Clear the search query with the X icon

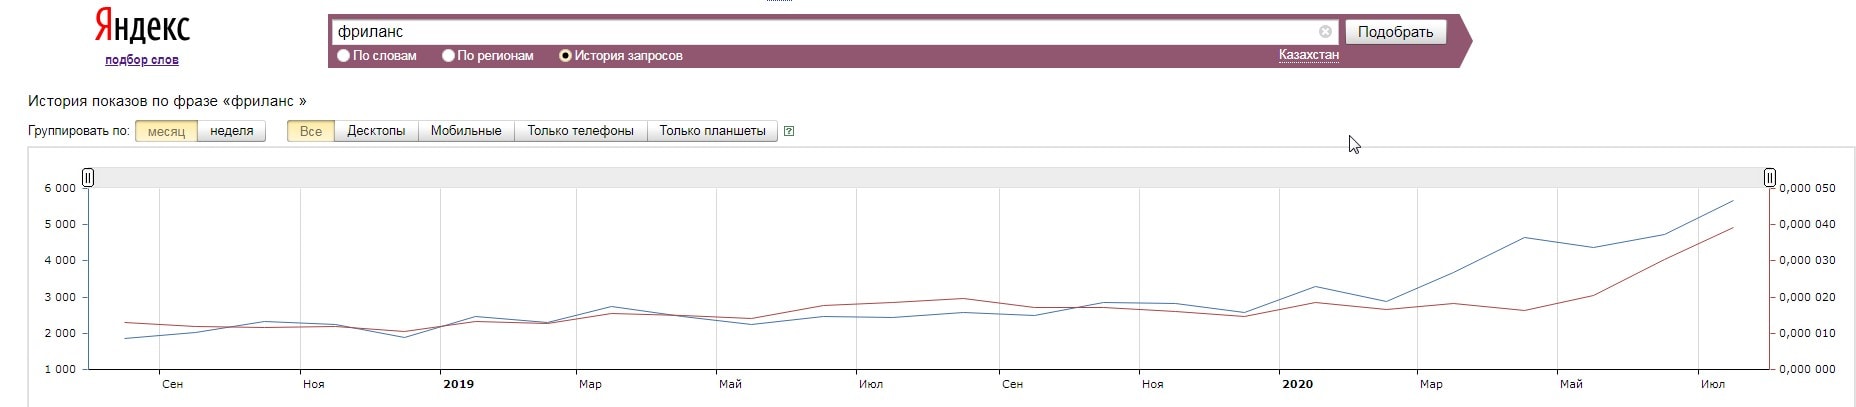[x=1325, y=32]
